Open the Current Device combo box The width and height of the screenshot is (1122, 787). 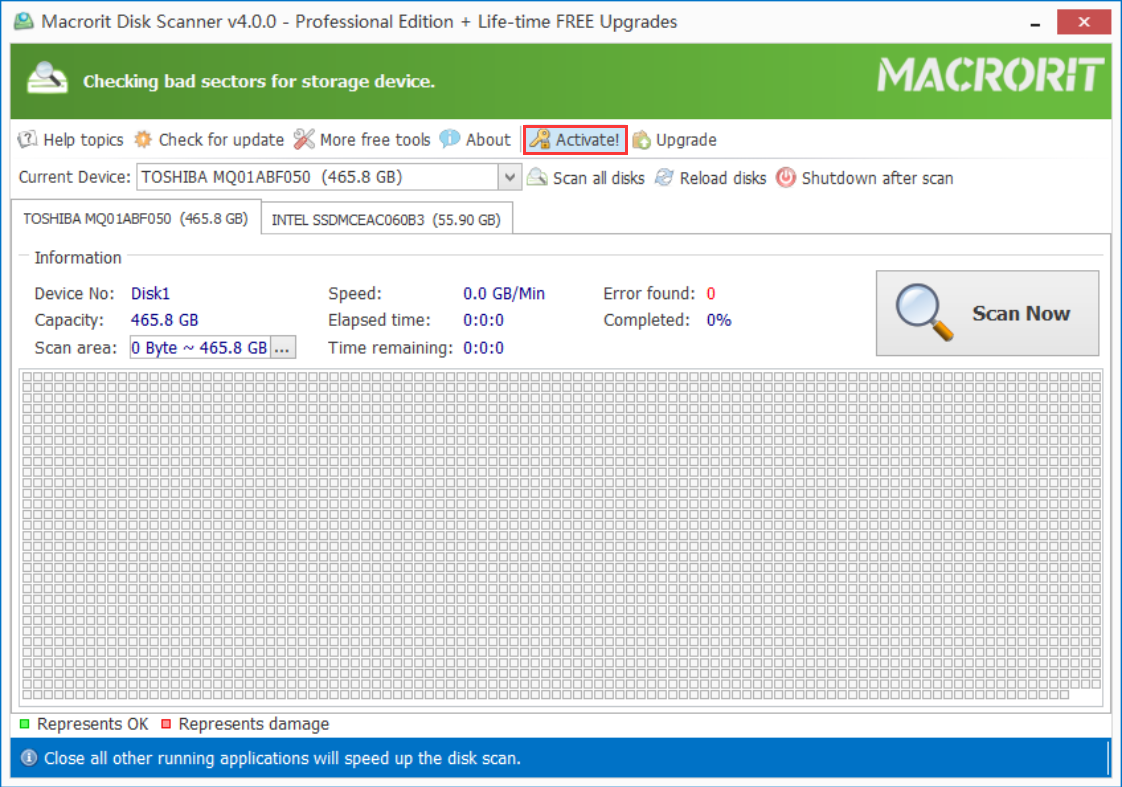coord(328,177)
